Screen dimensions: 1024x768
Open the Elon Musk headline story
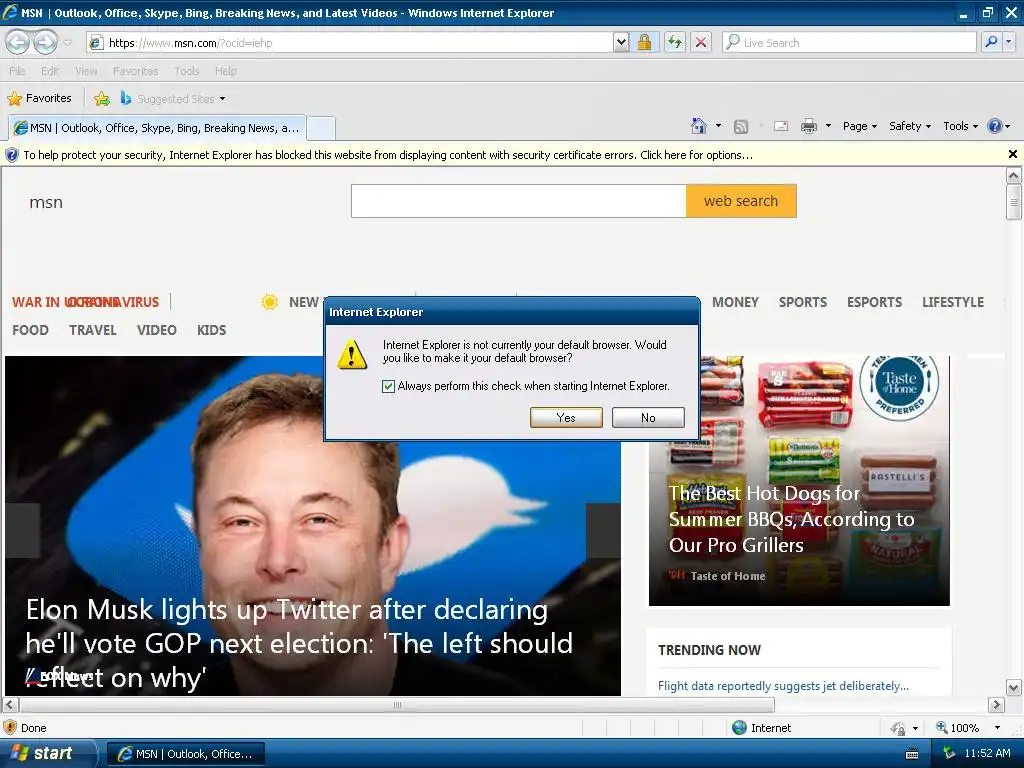point(299,643)
